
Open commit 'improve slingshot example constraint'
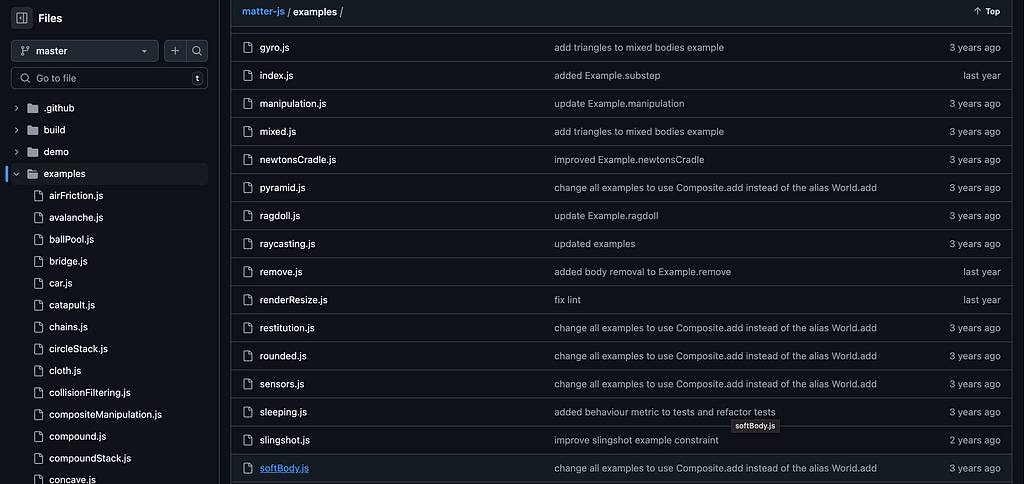tap(636, 440)
